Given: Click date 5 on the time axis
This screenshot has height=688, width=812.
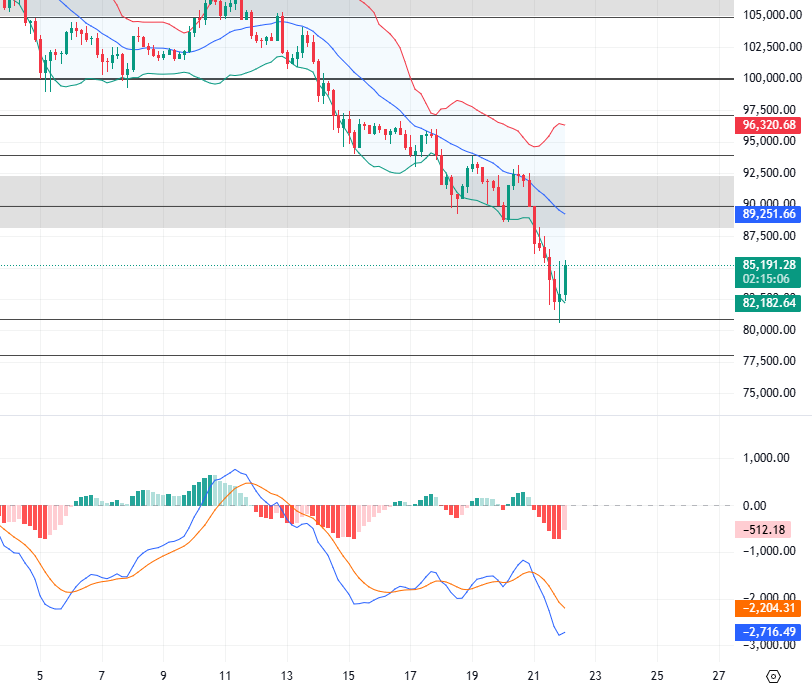Looking at the screenshot, I should coord(40,675).
